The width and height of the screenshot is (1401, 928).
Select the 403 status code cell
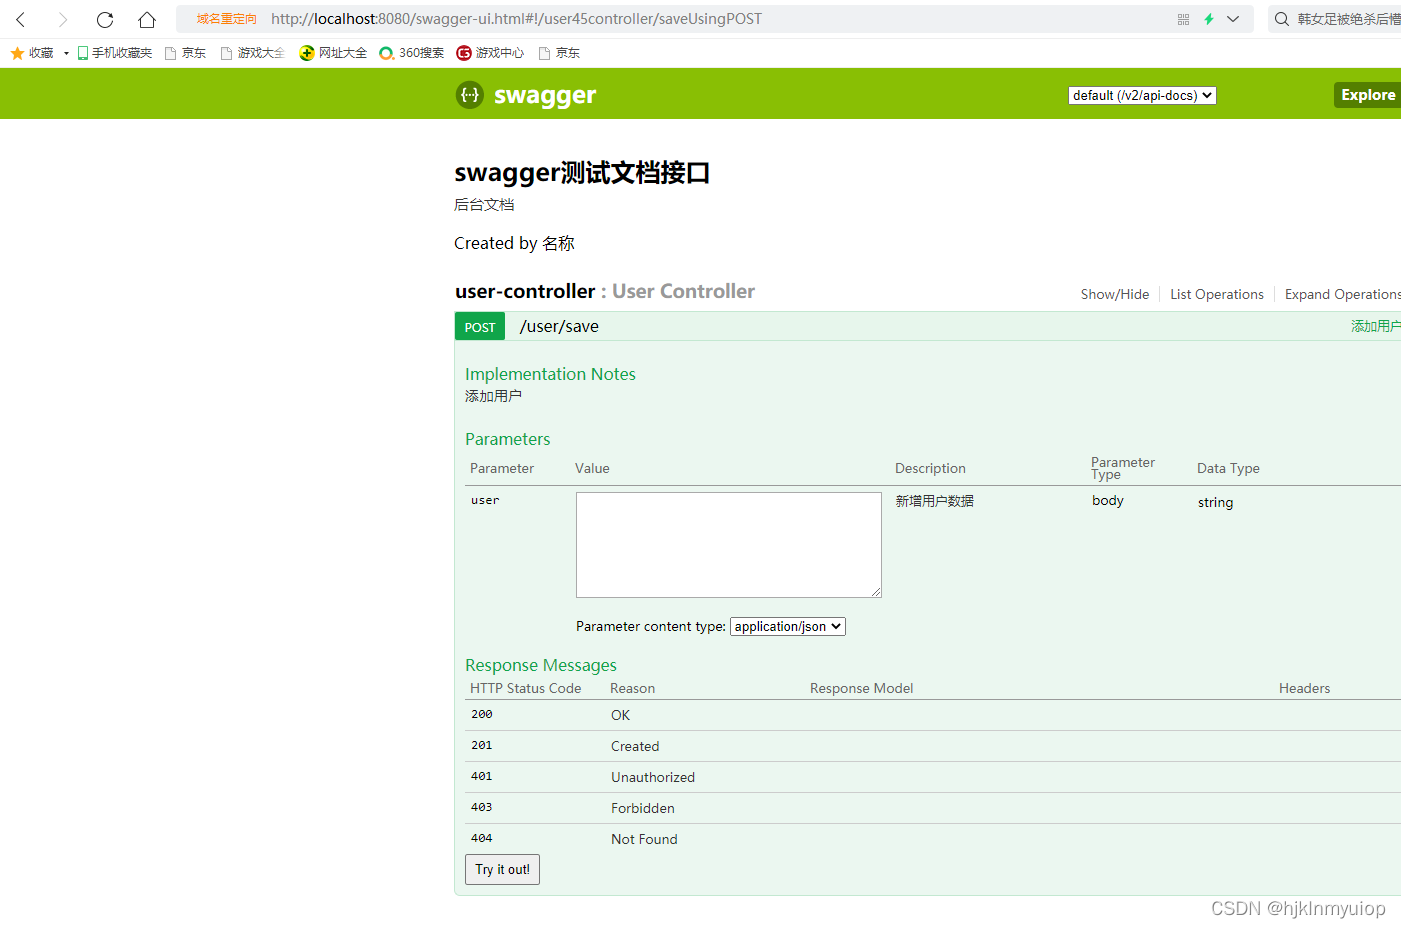tap(482, 807)
